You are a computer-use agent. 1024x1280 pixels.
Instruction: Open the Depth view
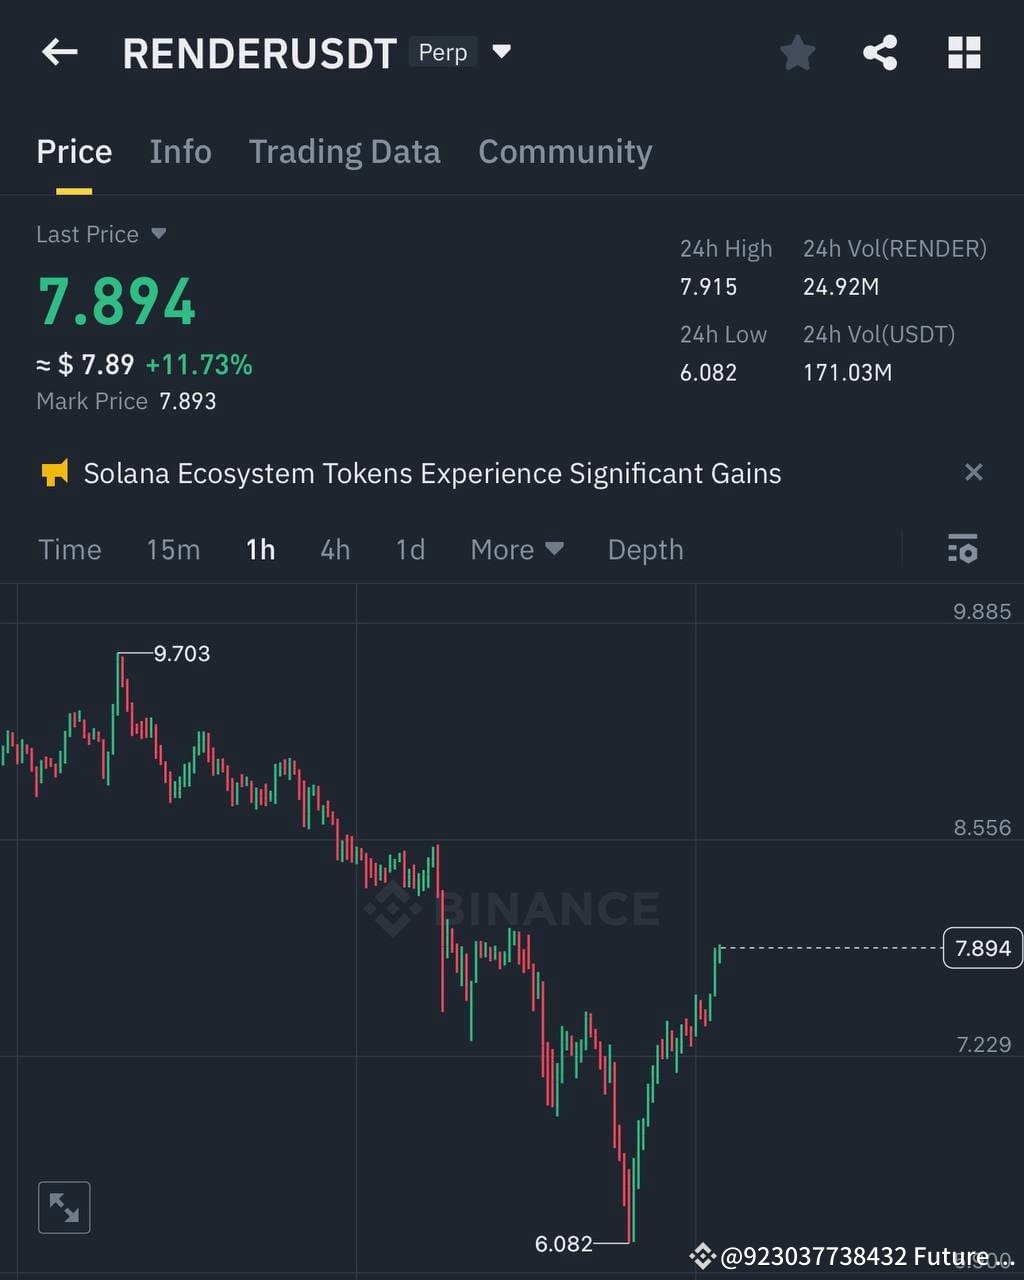(x=645, y=549)
